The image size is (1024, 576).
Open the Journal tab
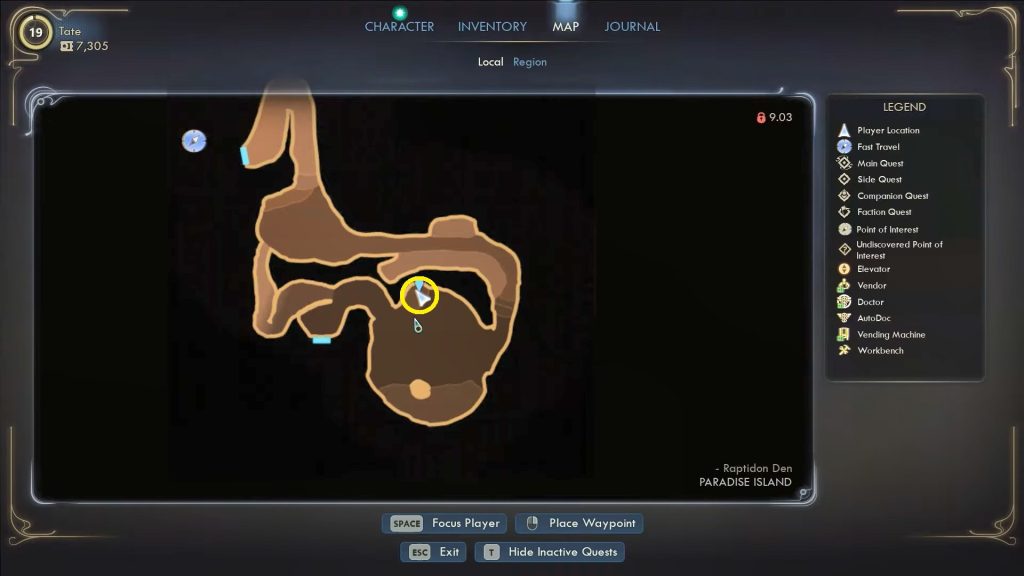[632, 26]
